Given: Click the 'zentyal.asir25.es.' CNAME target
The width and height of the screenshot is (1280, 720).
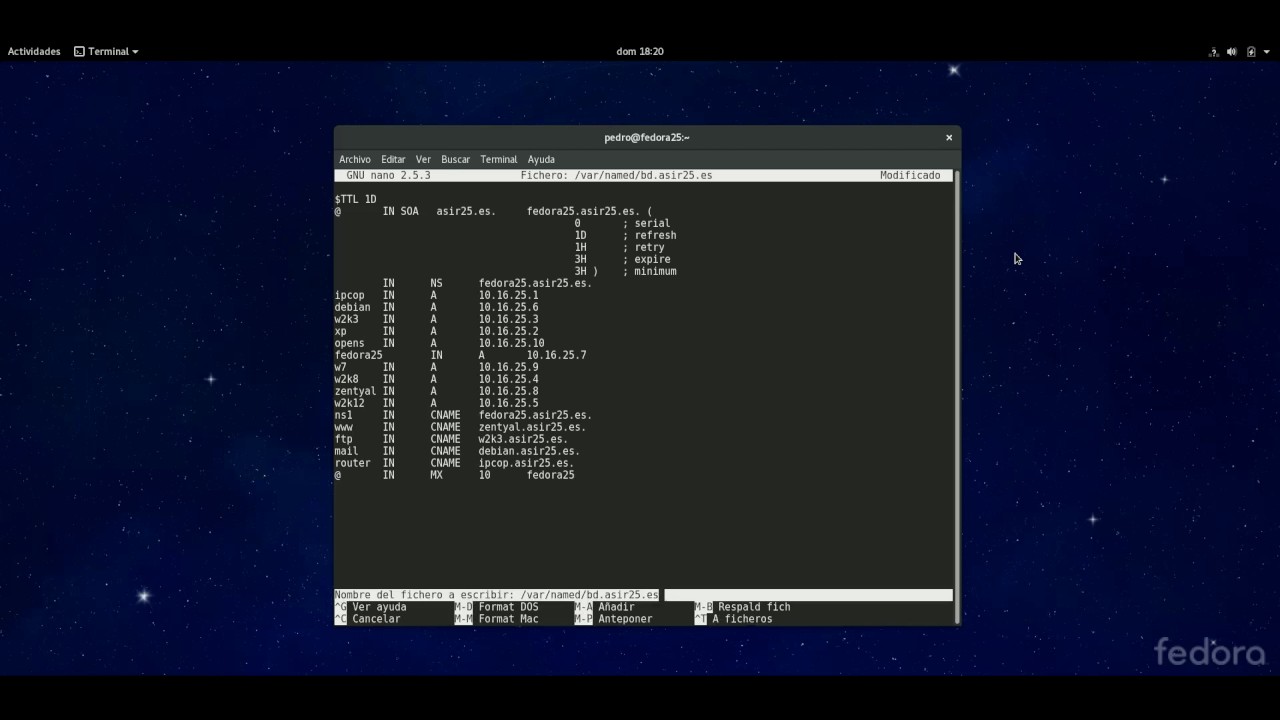Looking at the screenshot, I should tap(532, 427).
